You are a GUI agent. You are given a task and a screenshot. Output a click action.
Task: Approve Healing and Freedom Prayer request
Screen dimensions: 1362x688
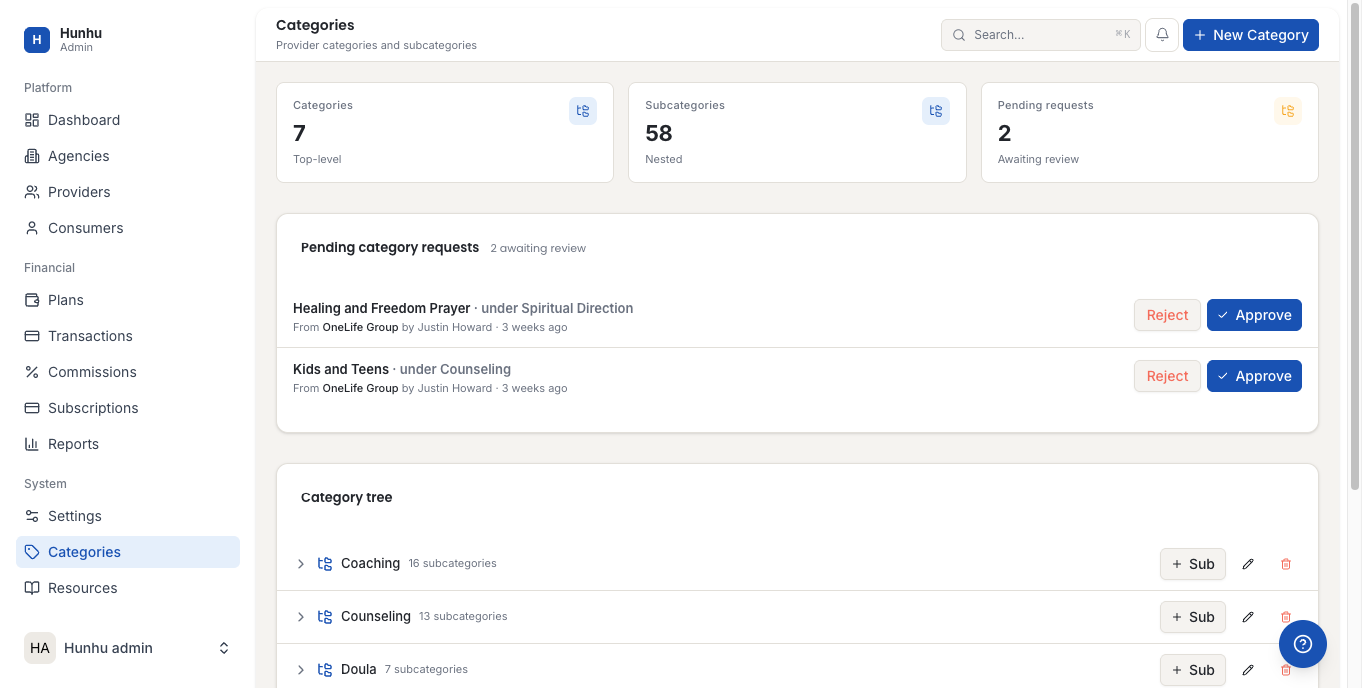[x=1254, y=315]
